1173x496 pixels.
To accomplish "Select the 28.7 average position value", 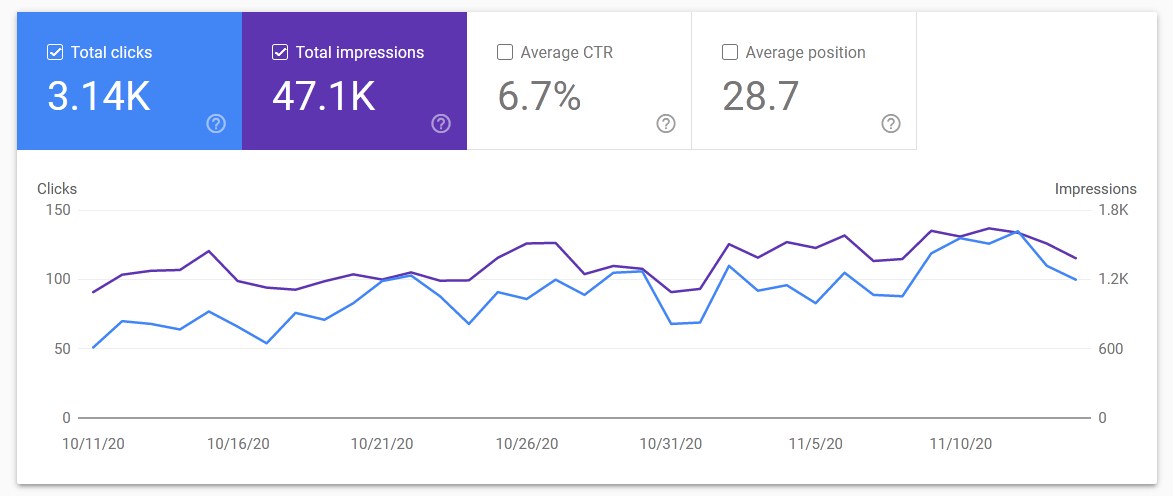I will pyautogui.click(x=761, y=97).
